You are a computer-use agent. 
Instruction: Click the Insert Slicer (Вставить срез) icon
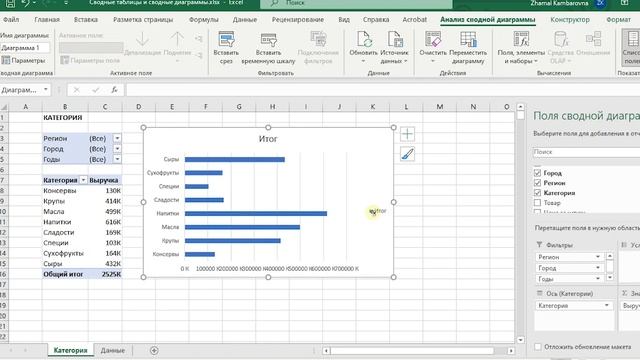pyautogui.click(x=226, y=40)
